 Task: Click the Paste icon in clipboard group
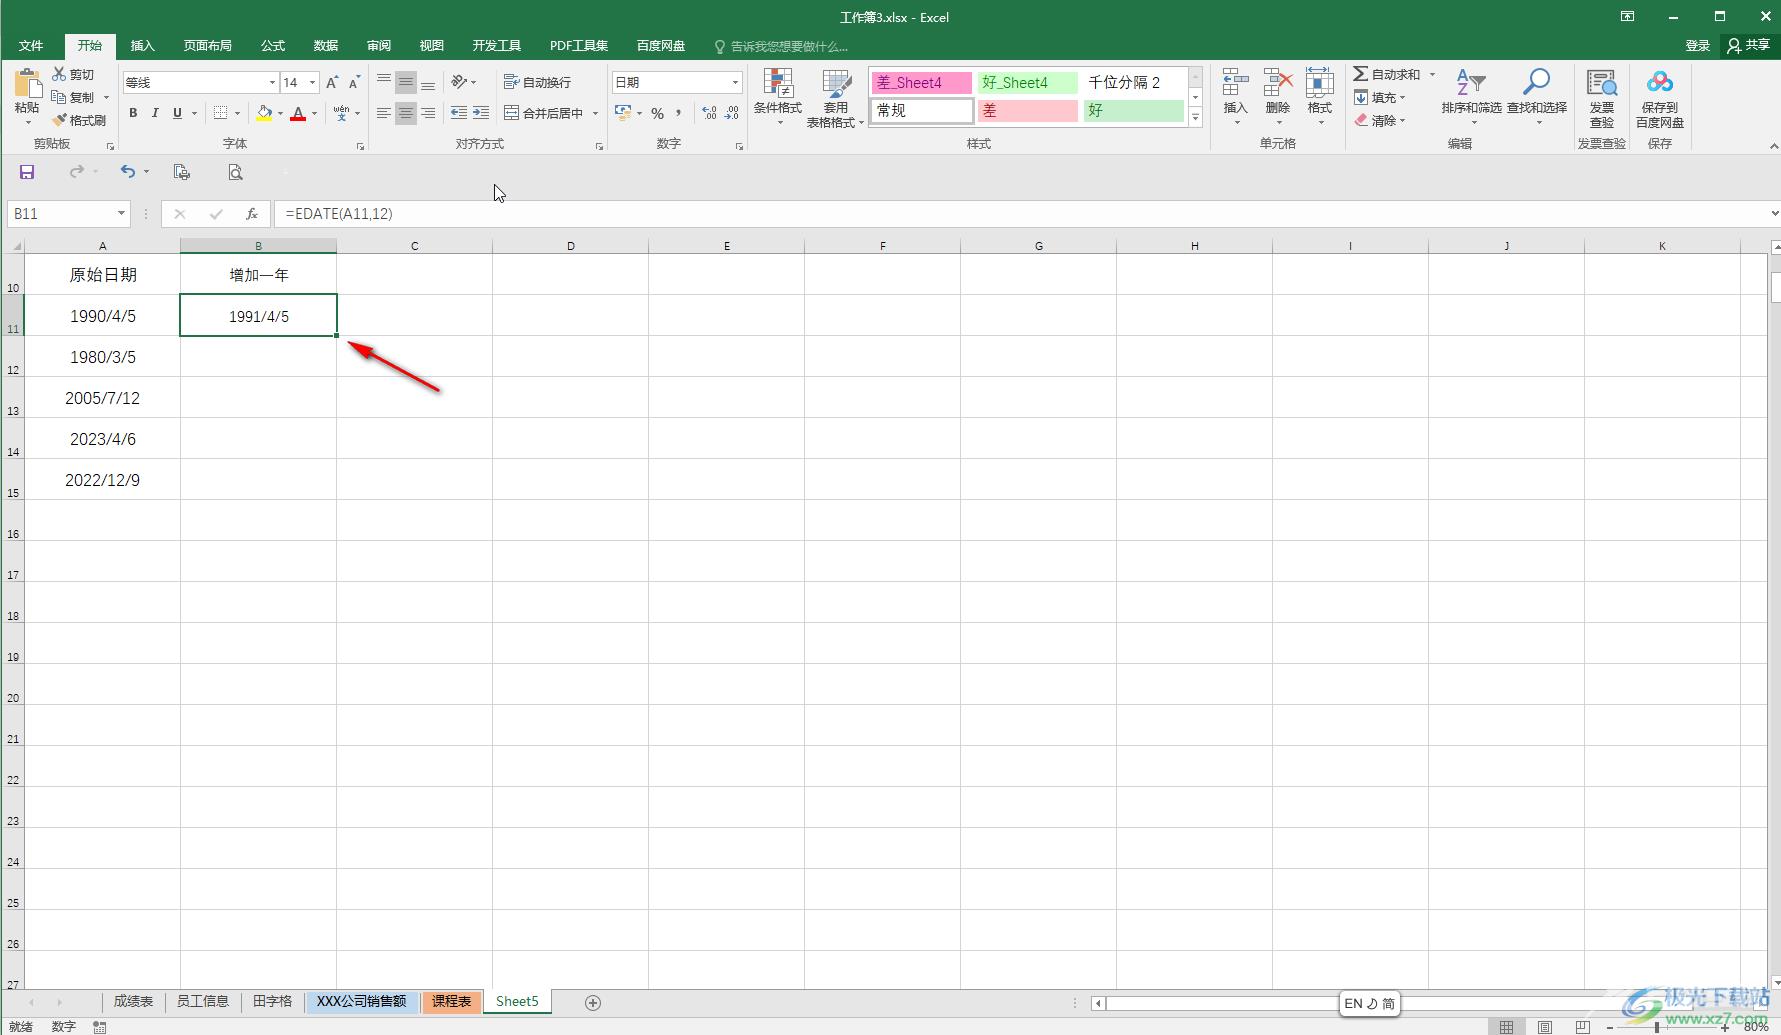point(27,84)
